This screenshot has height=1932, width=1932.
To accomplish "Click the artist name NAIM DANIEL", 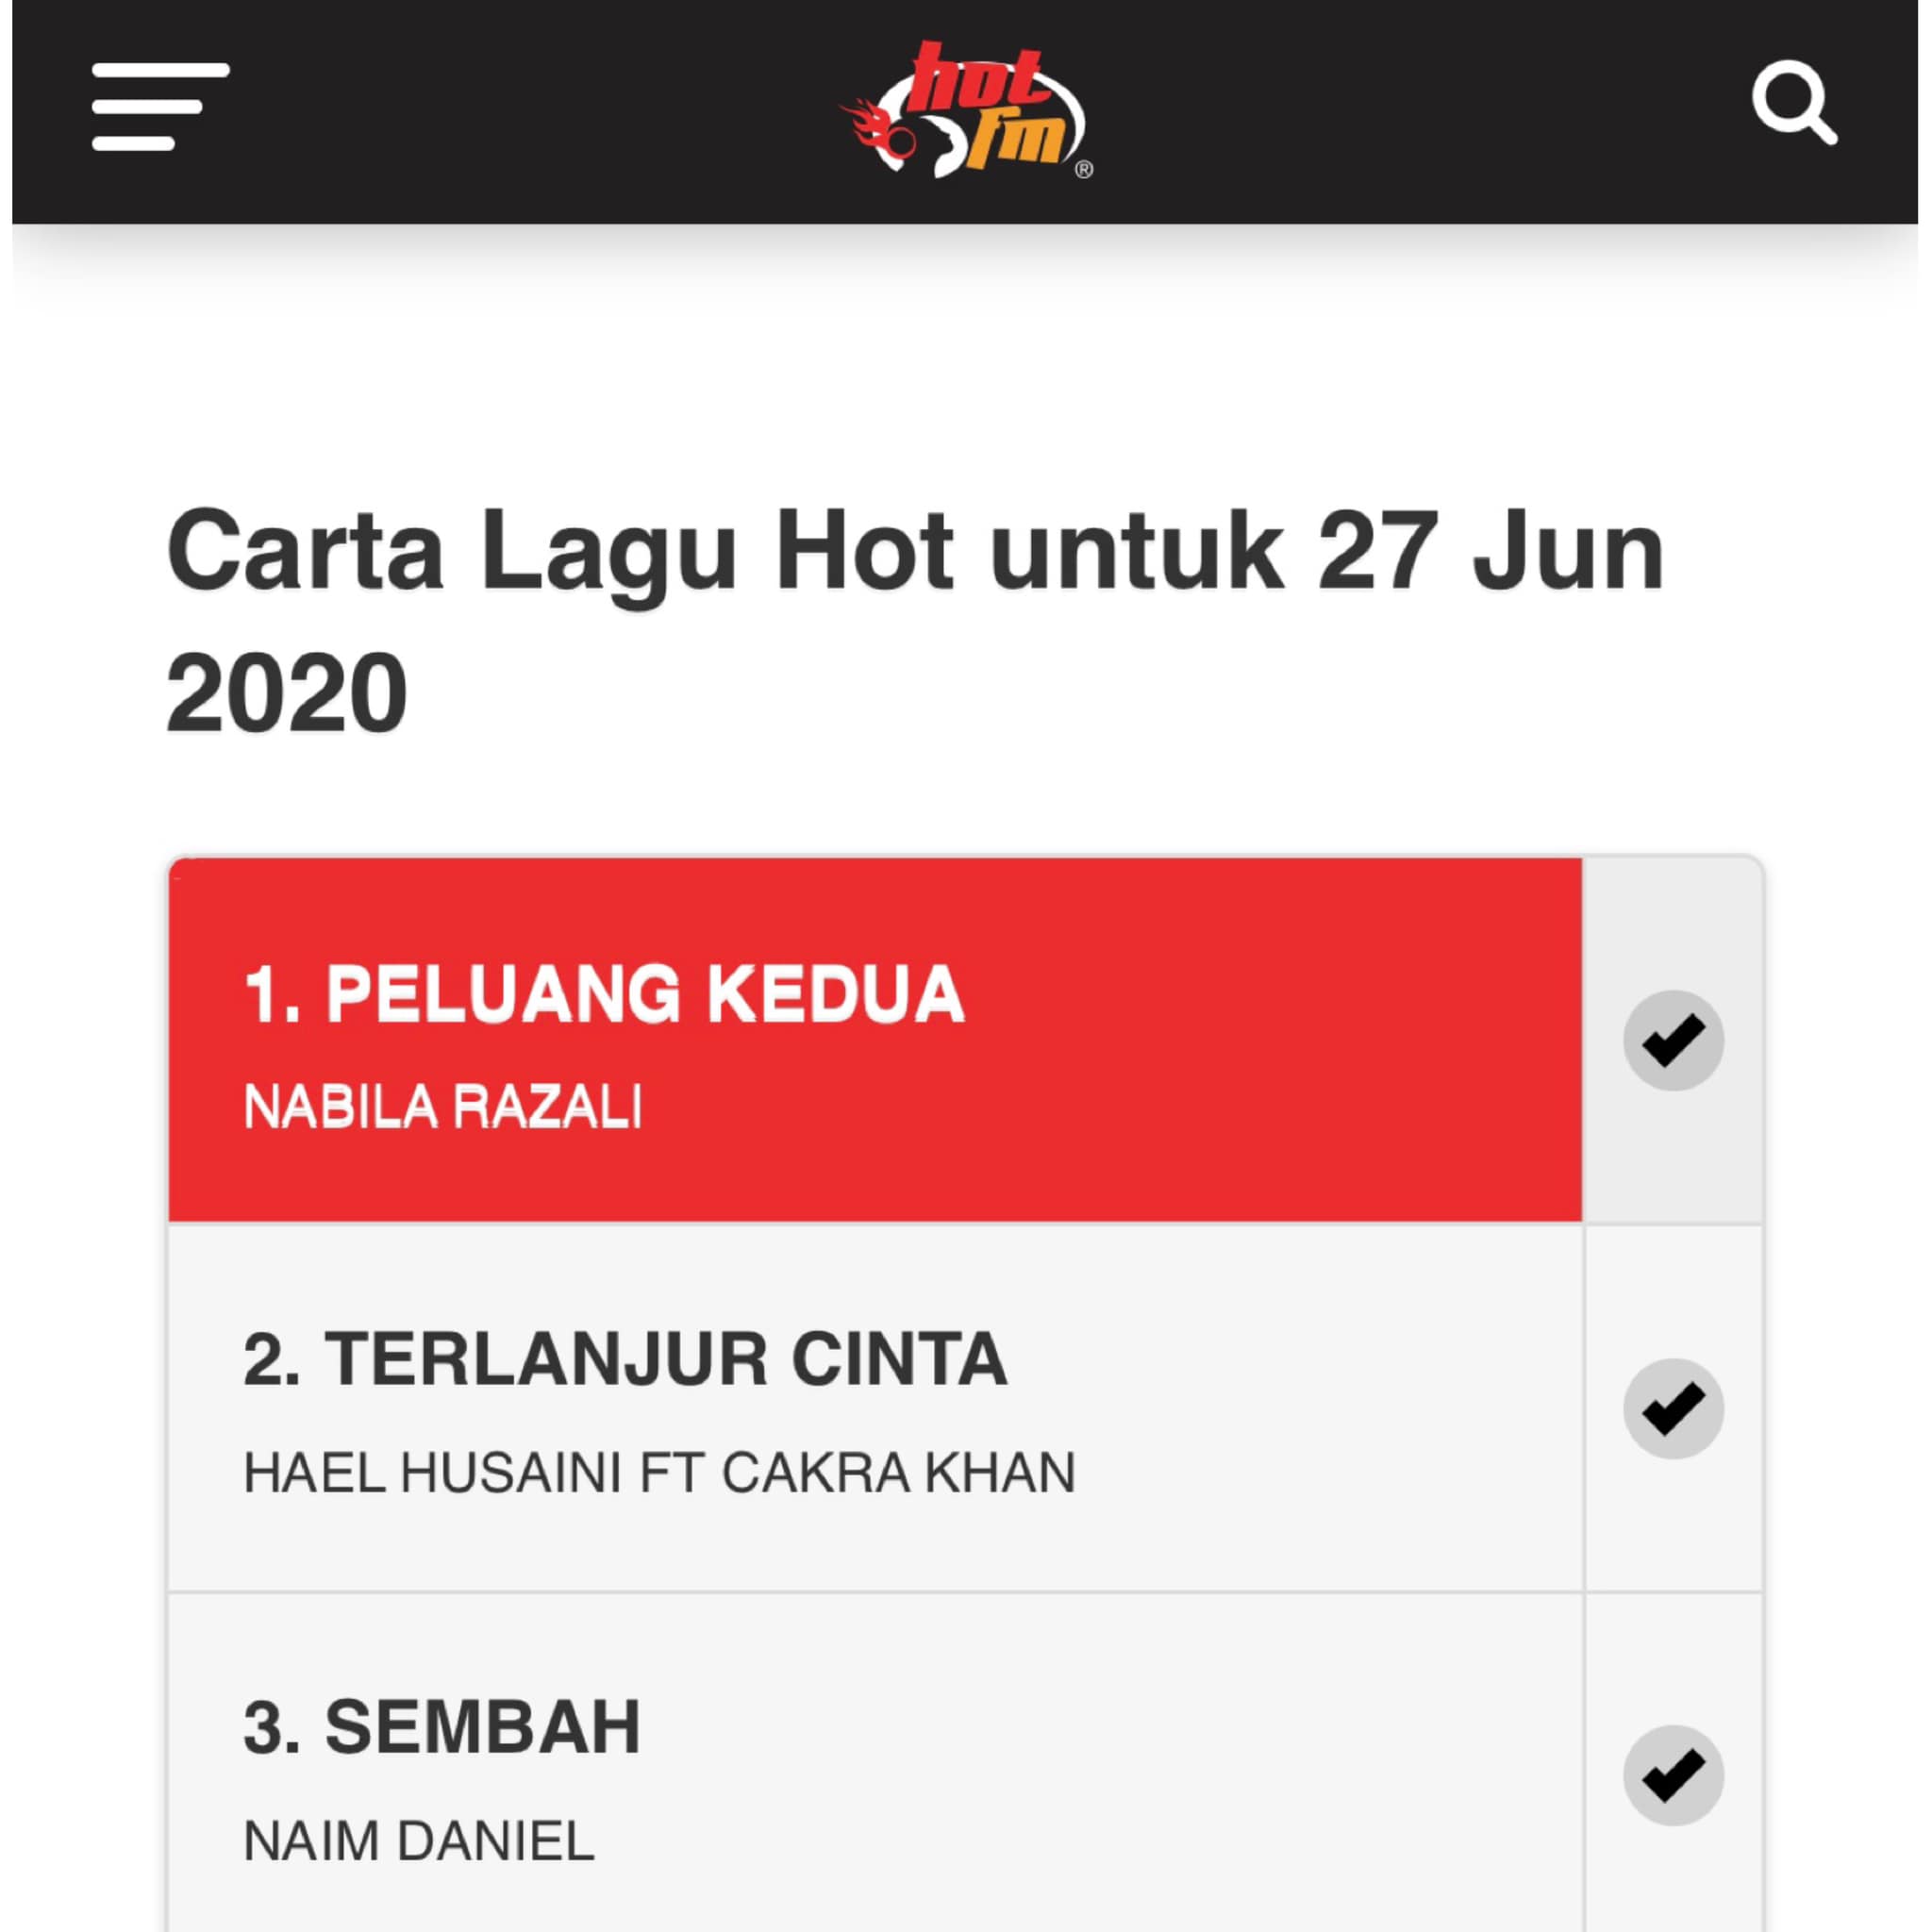I will 419,1840.
